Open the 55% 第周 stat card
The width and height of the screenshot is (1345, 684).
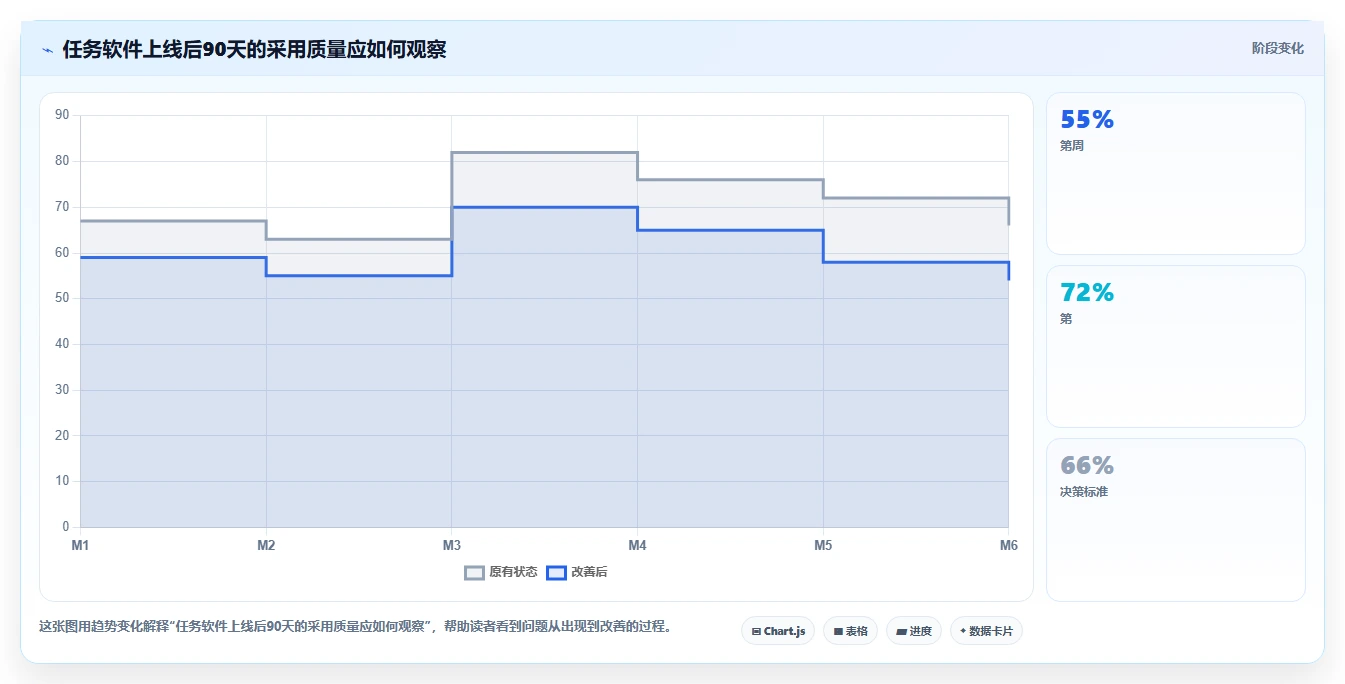coord(1176,173)
